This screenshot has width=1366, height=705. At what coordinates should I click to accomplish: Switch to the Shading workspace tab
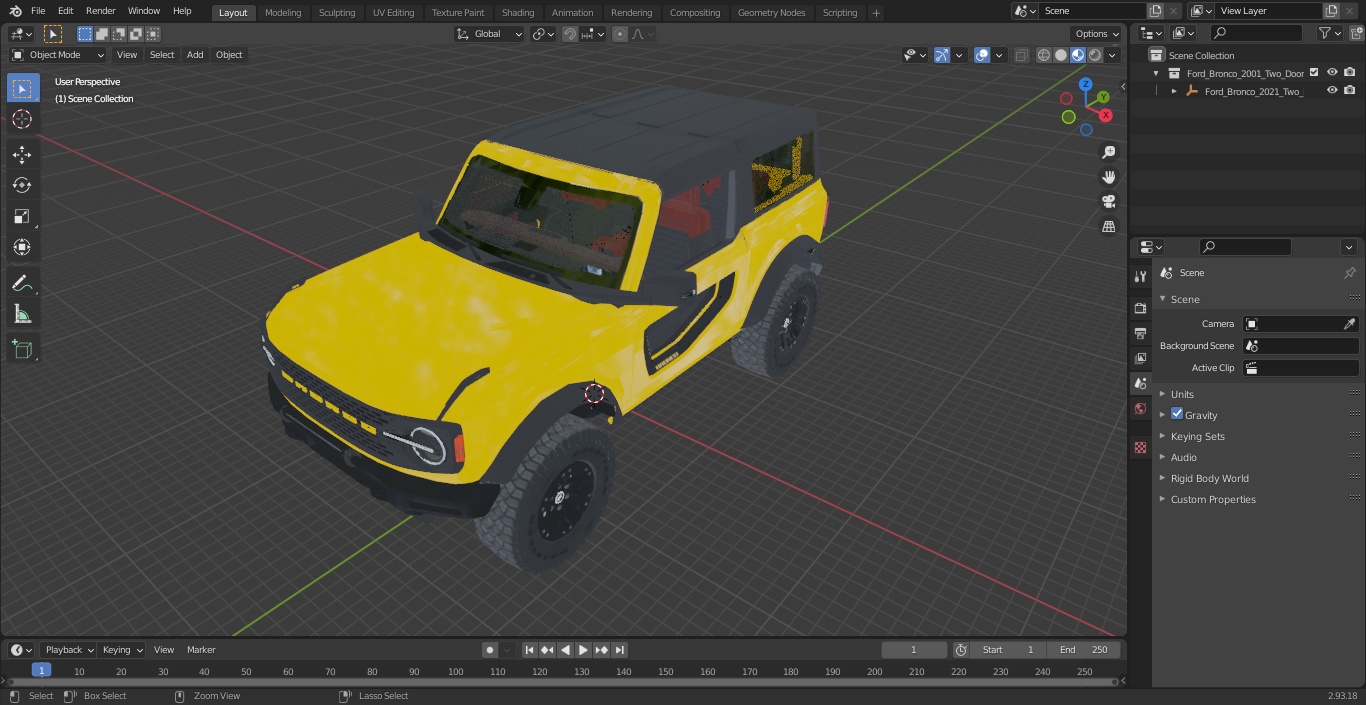point(518,13)
